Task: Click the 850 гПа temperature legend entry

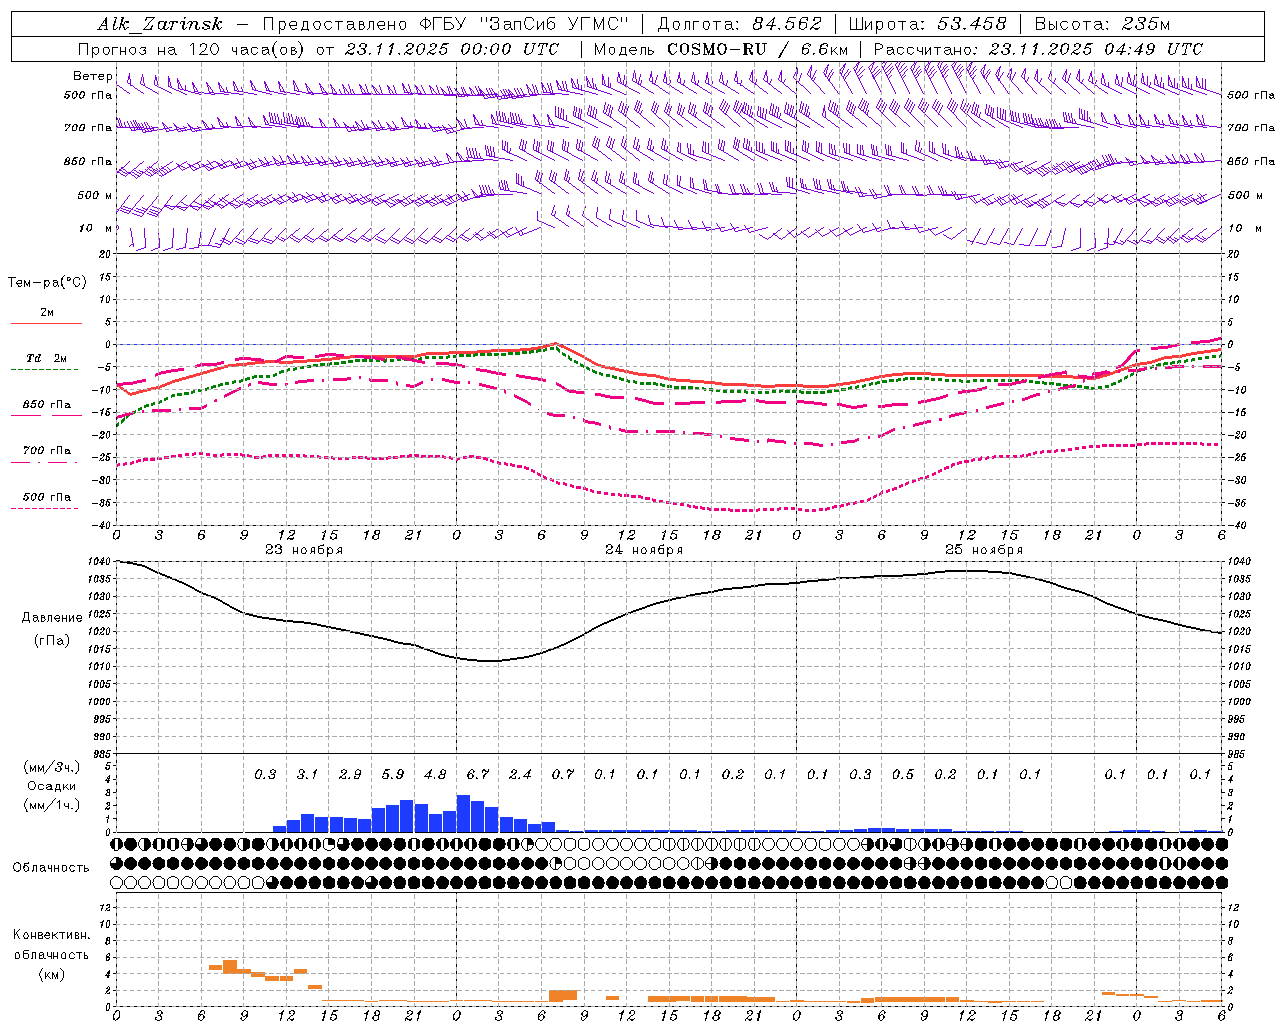Action: pos(46,405)
